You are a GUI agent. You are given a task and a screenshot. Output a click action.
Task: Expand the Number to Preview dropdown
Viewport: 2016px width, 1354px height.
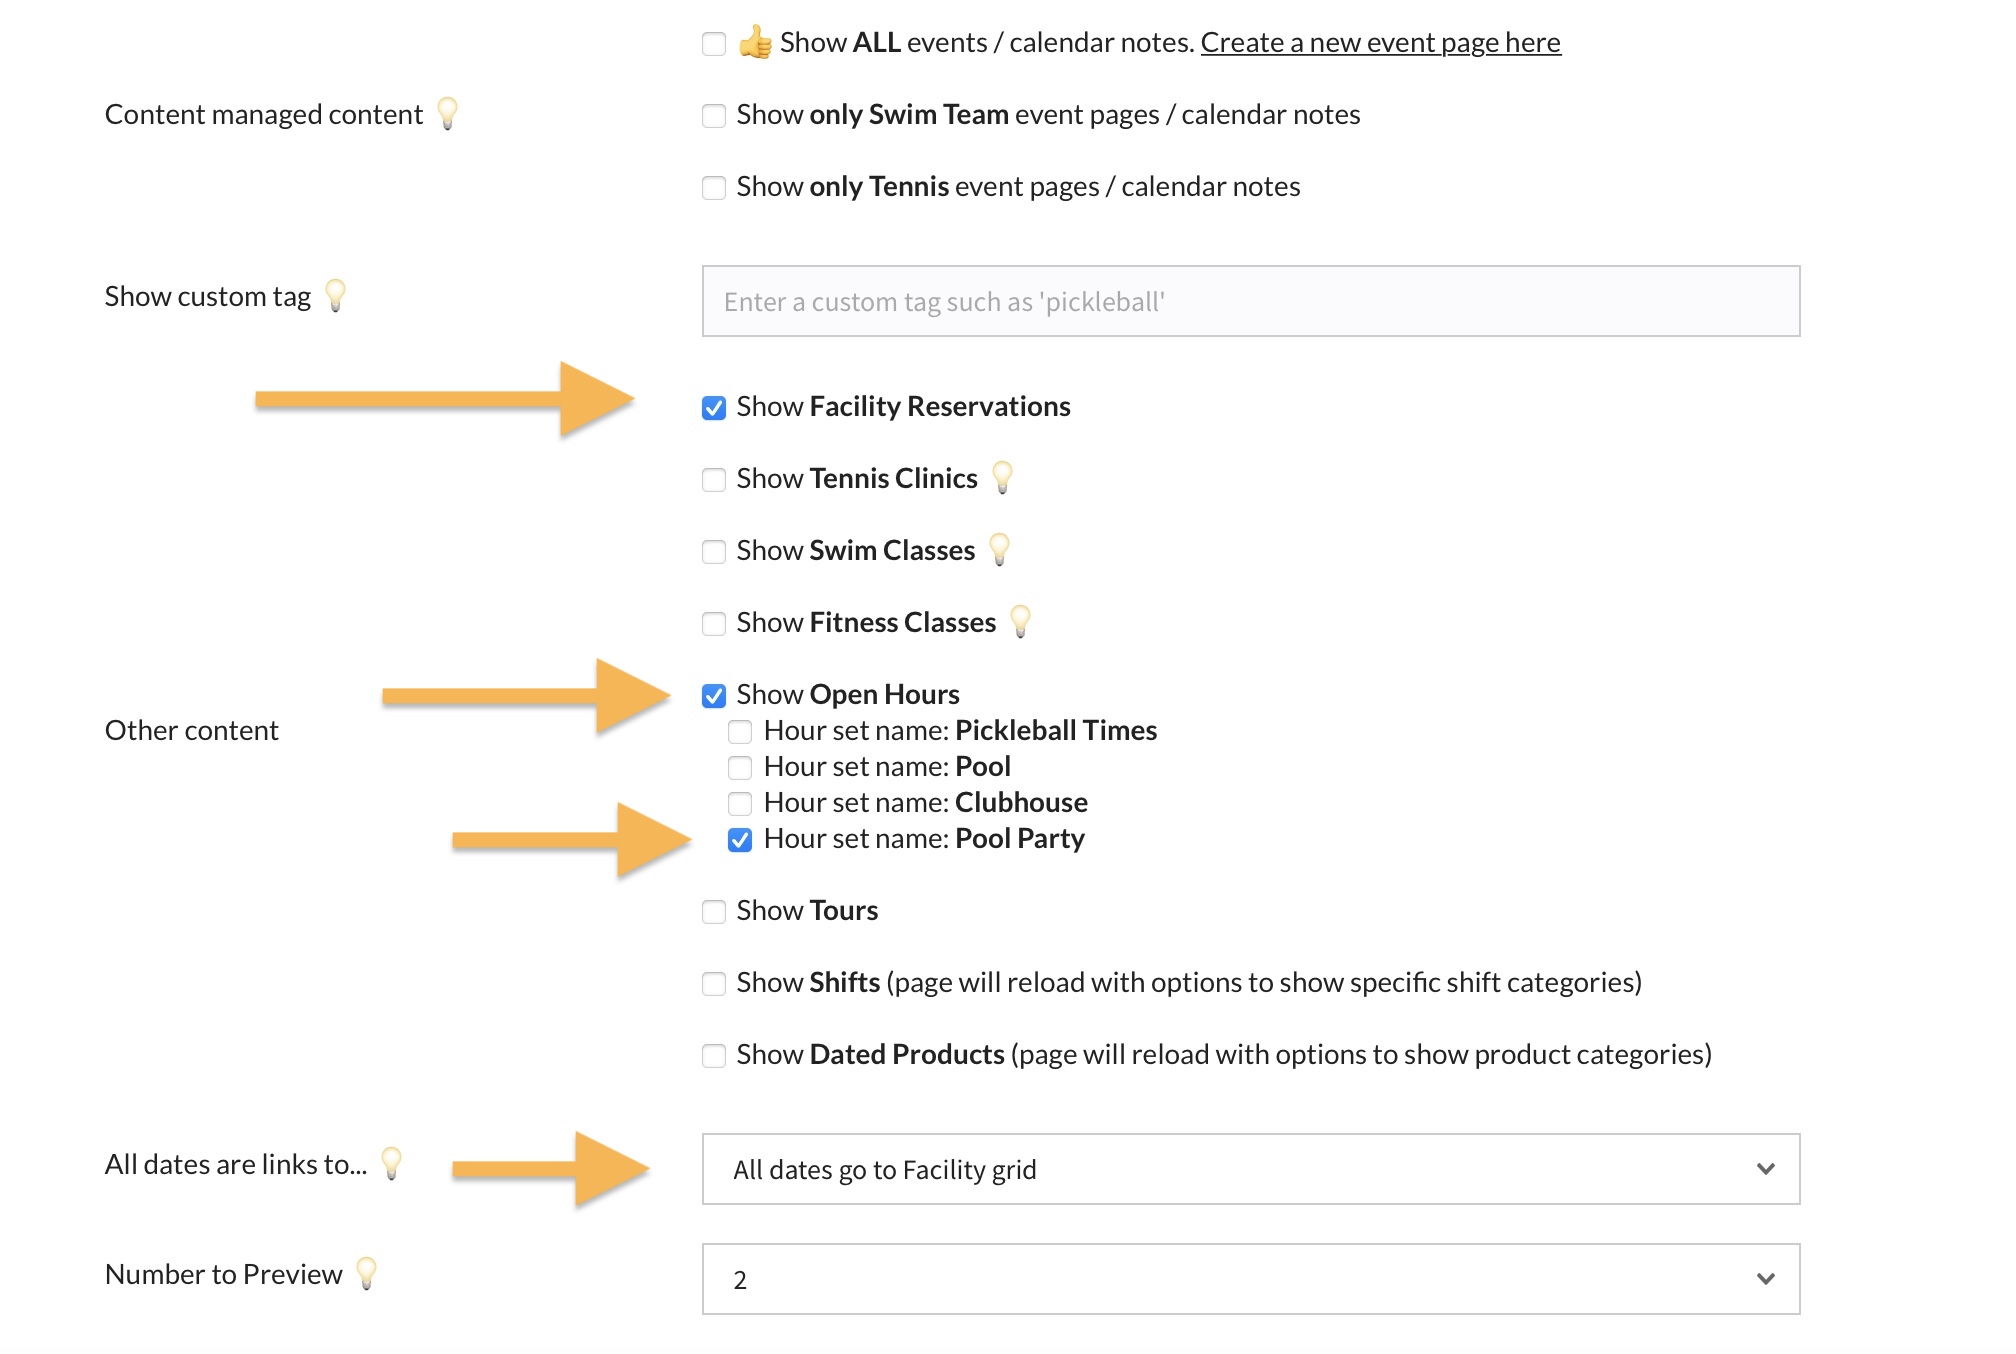tap(1250, 1279)
